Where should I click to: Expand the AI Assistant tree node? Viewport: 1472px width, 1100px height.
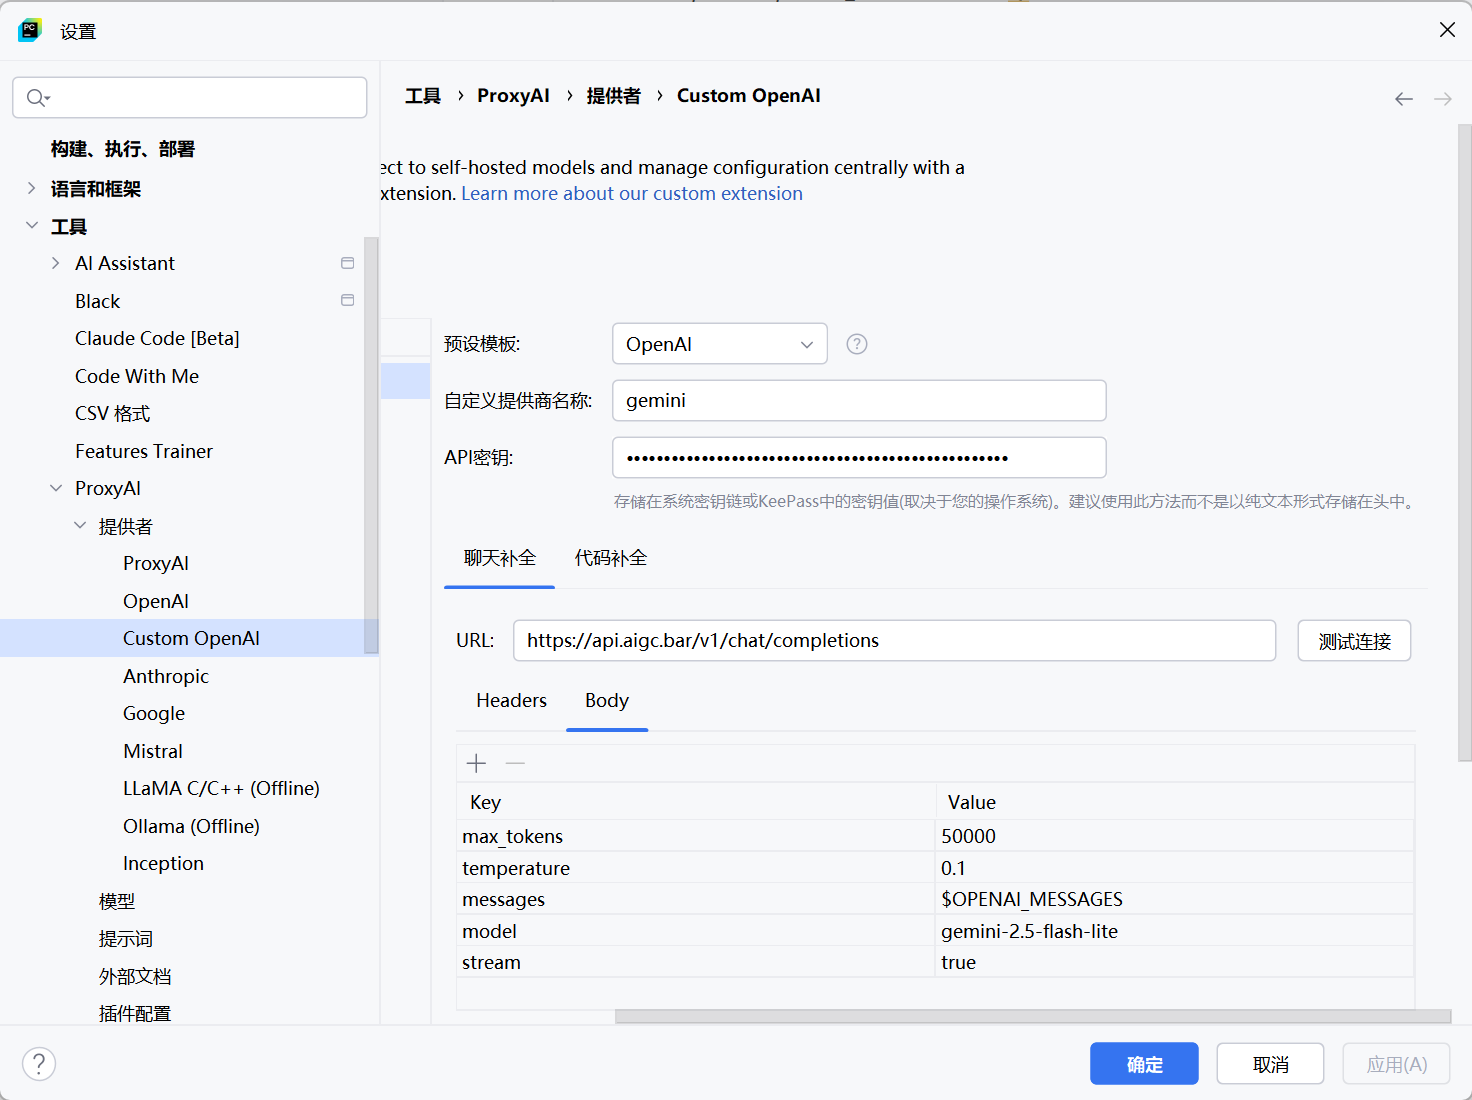(x=55, y=263)
